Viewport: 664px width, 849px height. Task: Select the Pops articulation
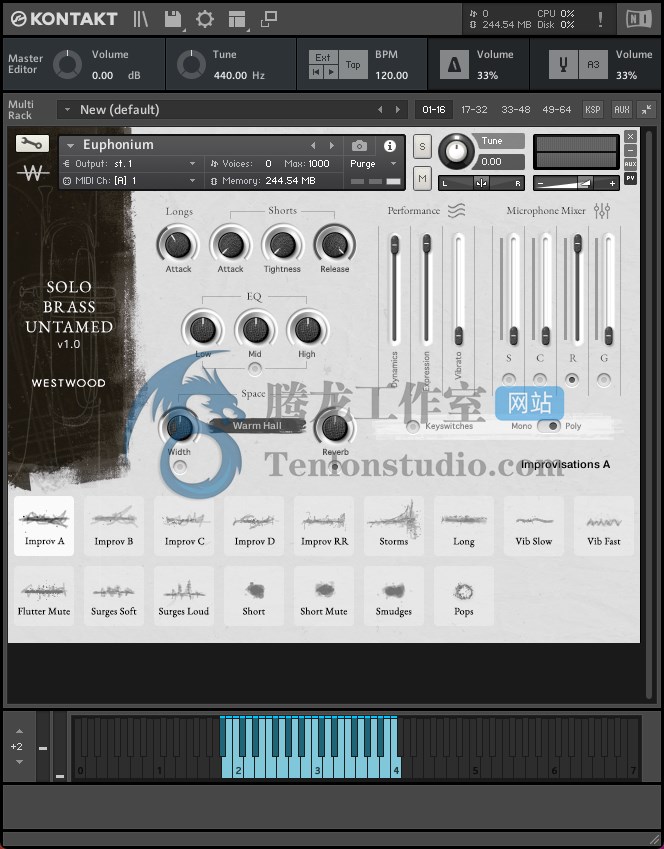click(464, 596)
